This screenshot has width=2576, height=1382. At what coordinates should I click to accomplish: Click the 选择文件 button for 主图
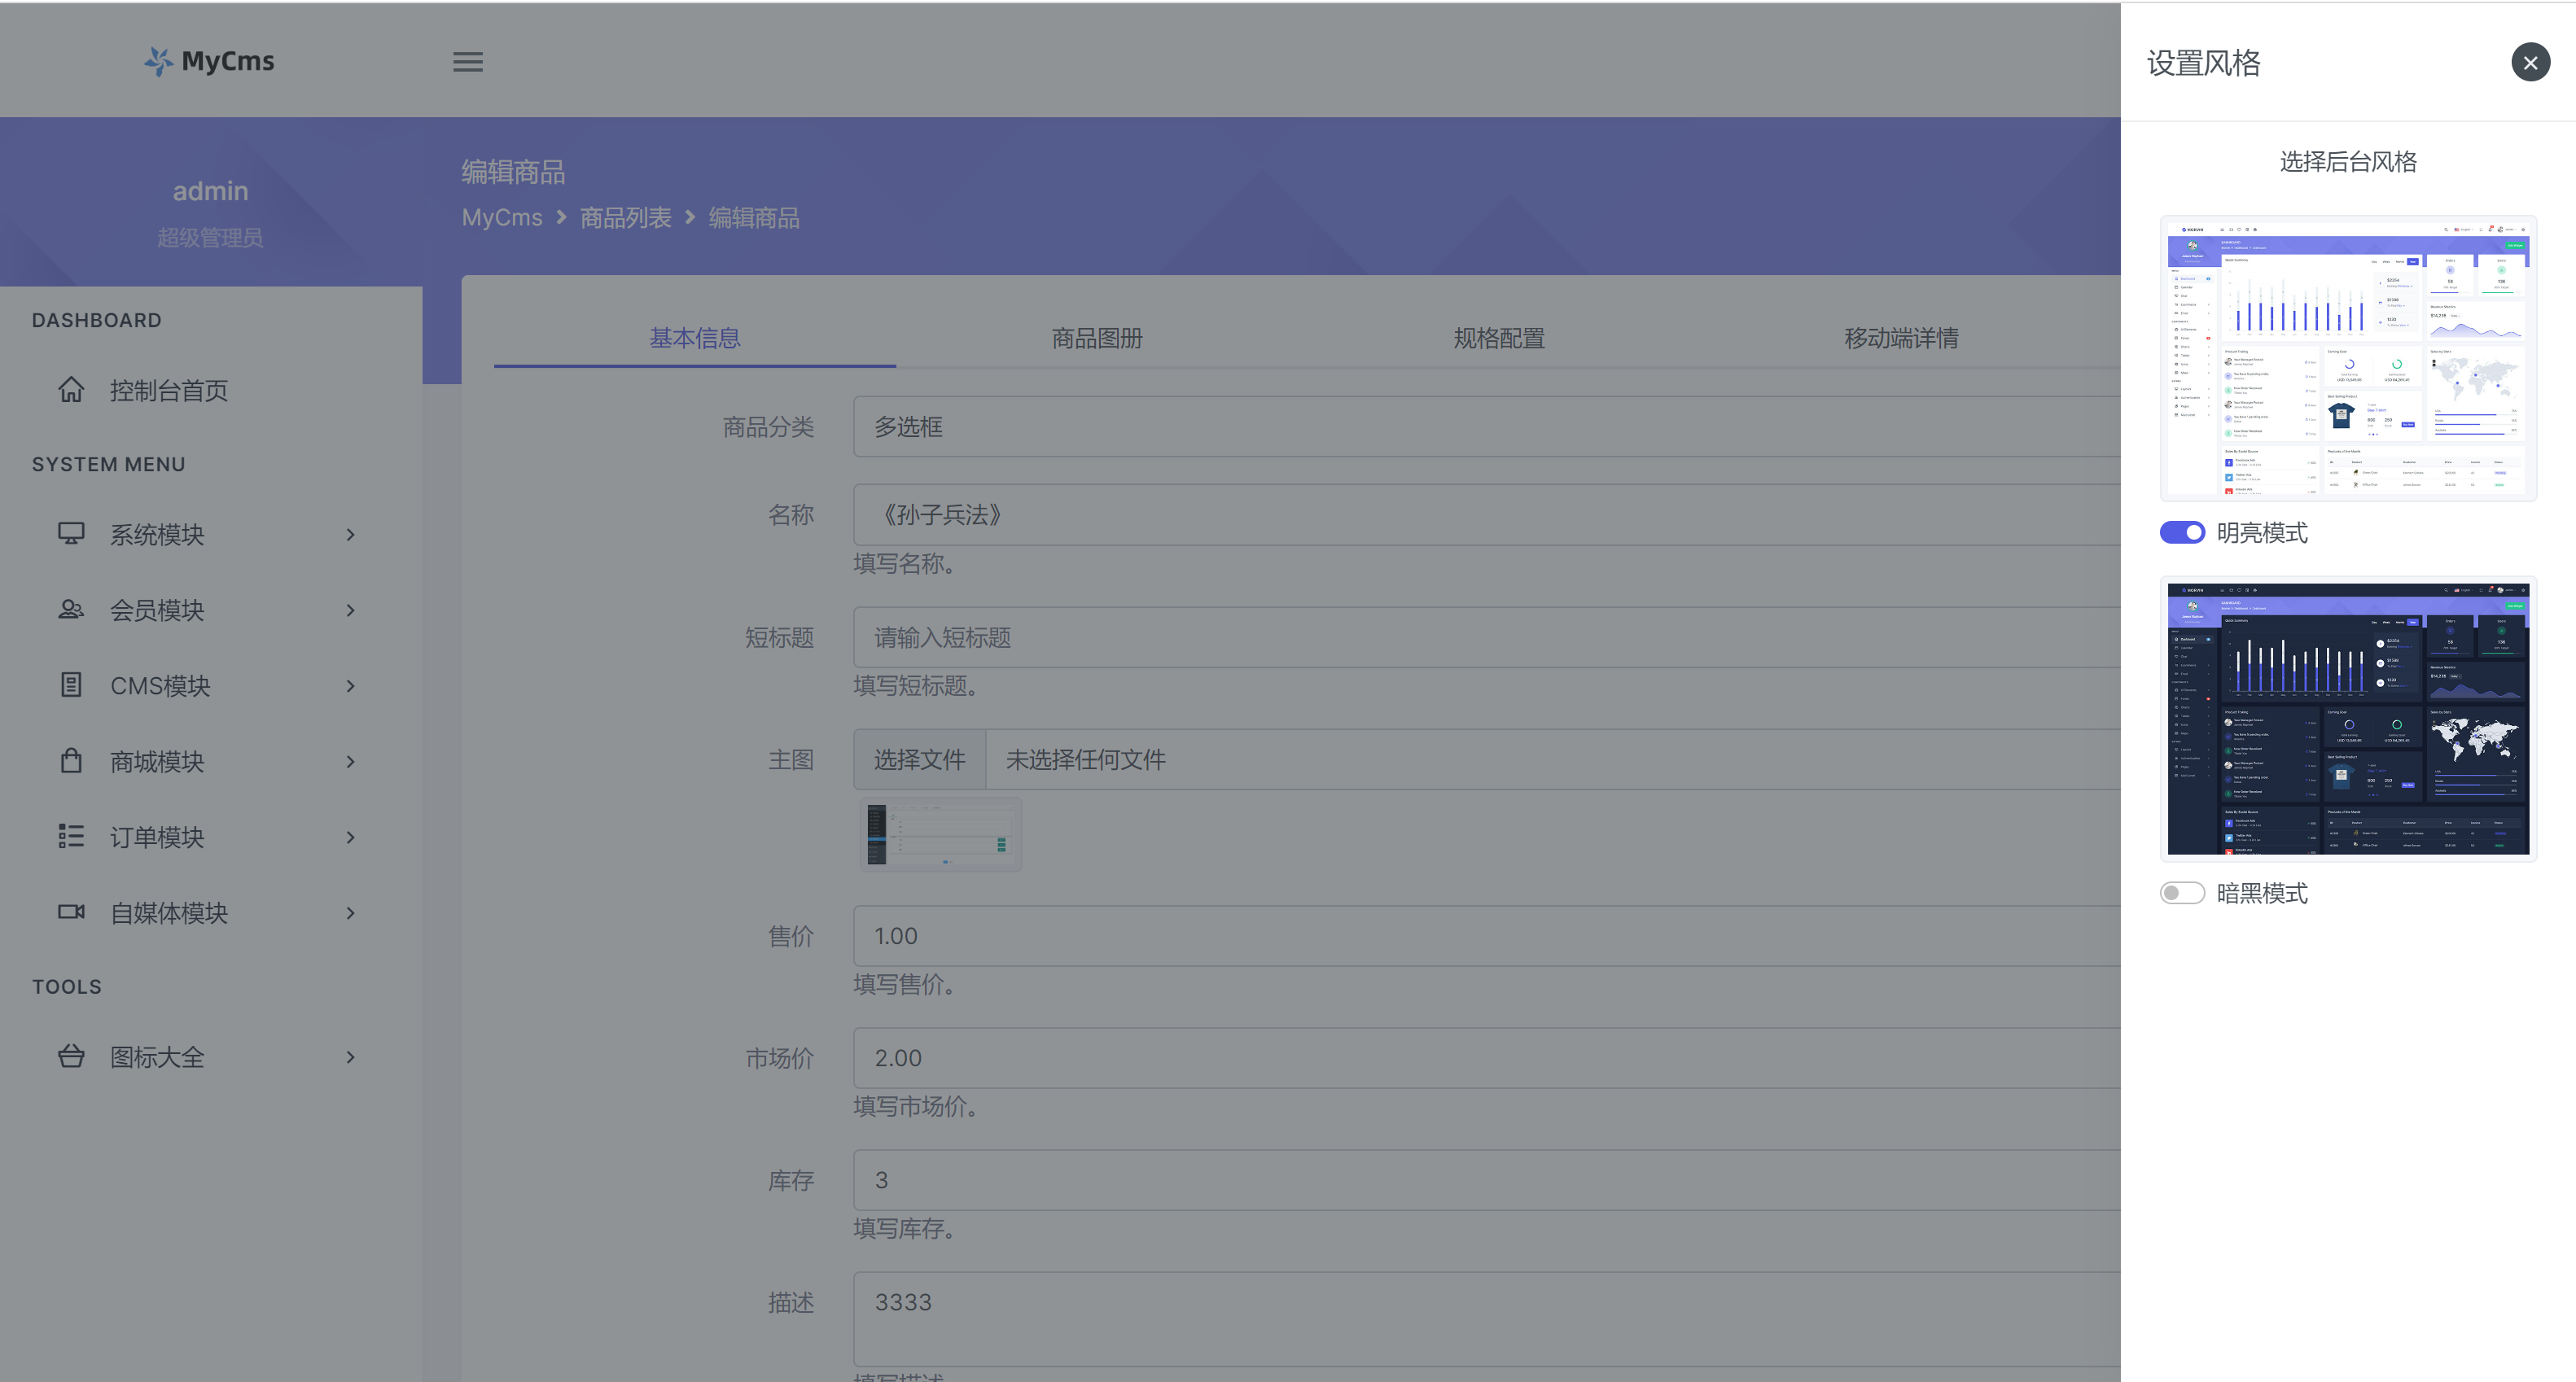pos(919,759)
